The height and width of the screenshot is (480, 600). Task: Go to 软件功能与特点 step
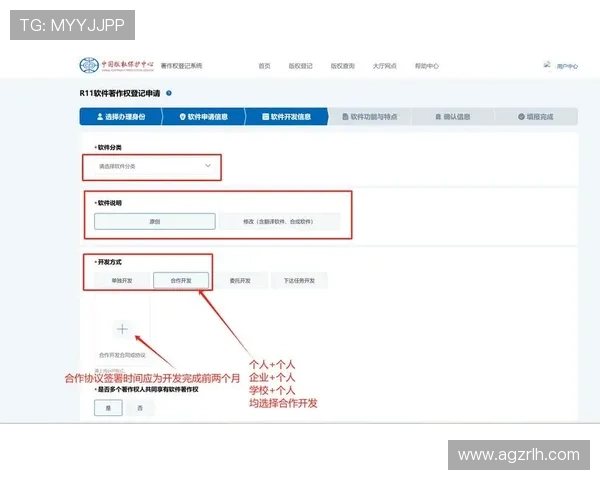click(370, 116)
